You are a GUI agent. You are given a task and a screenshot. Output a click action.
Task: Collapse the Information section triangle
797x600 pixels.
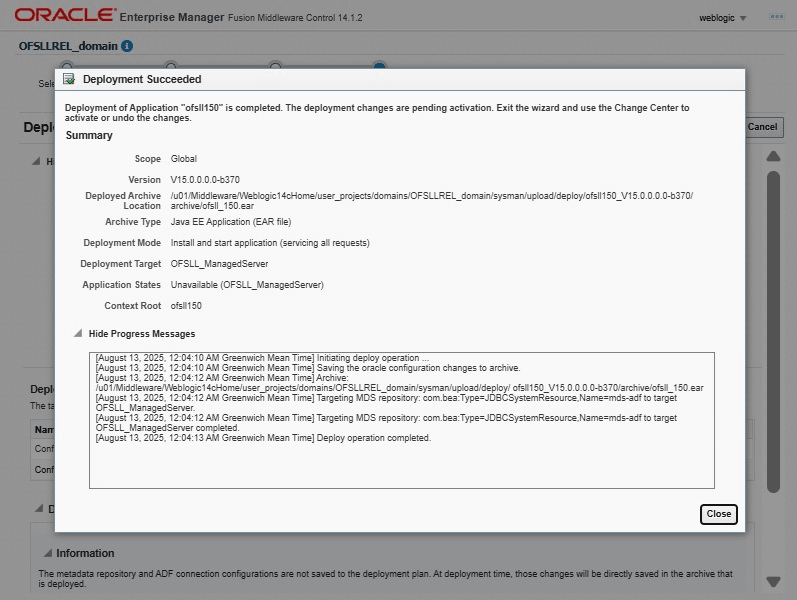coord(46,553)
